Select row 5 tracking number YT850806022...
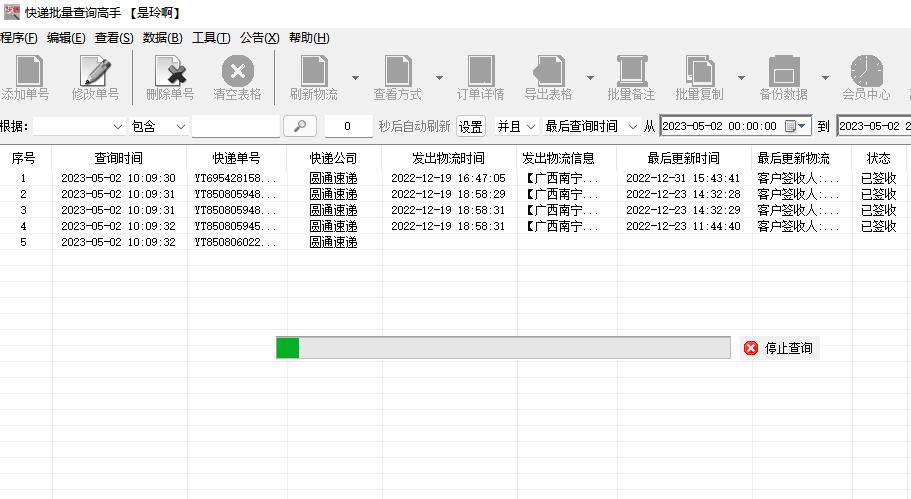 coord(235,242)
